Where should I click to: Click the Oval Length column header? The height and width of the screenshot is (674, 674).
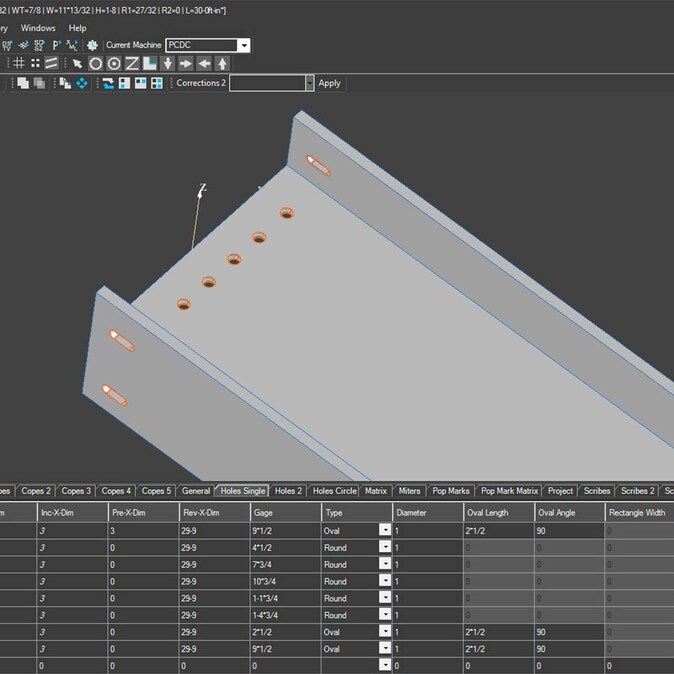499,512
